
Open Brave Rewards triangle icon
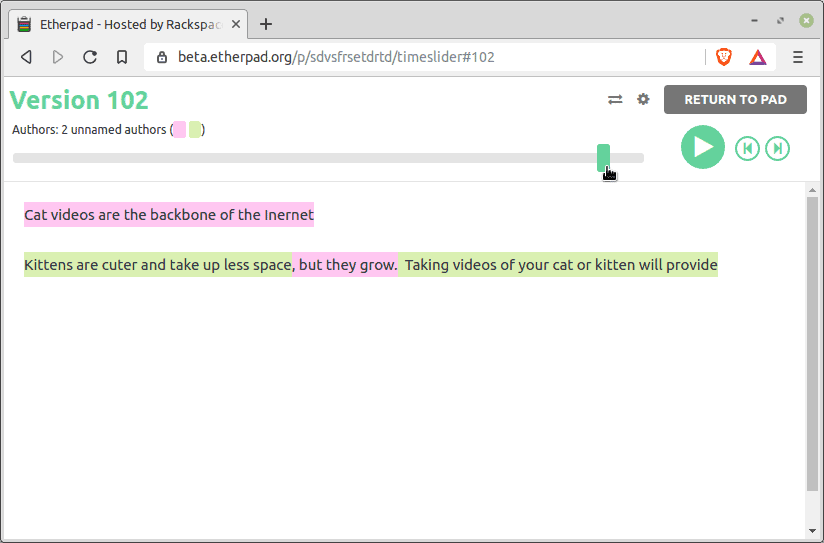758,57
